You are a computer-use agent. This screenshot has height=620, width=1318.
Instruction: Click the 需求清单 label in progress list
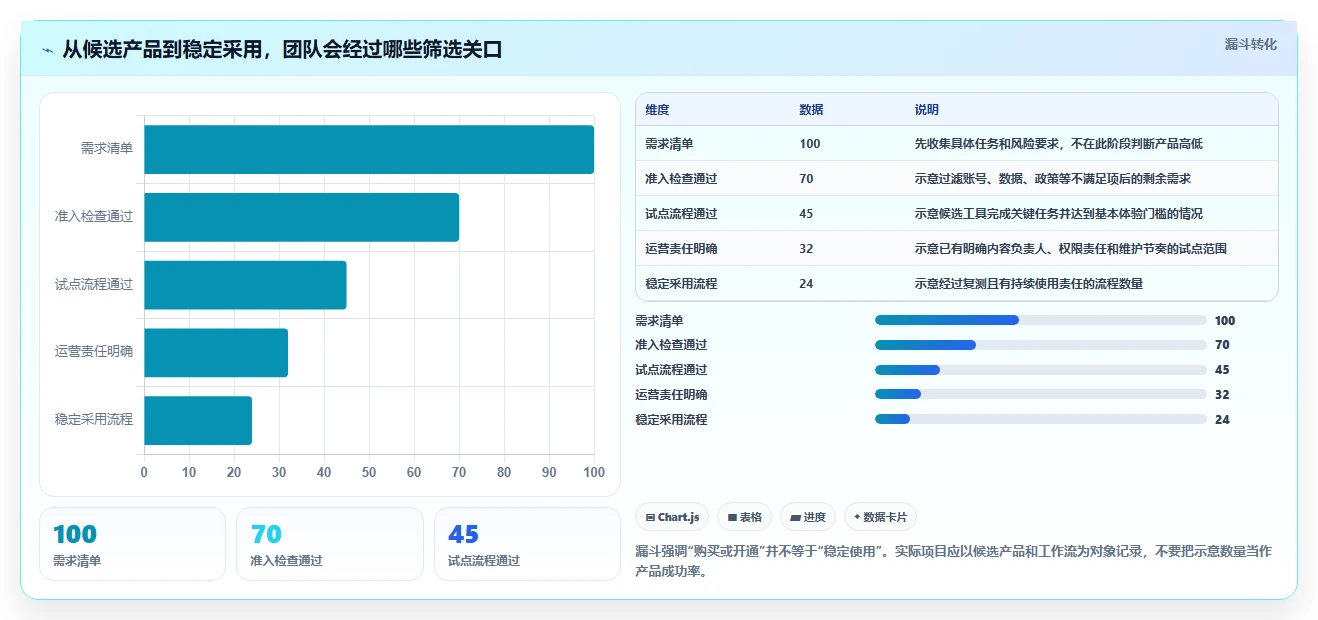pyautogui.click(x=660, y=320)
